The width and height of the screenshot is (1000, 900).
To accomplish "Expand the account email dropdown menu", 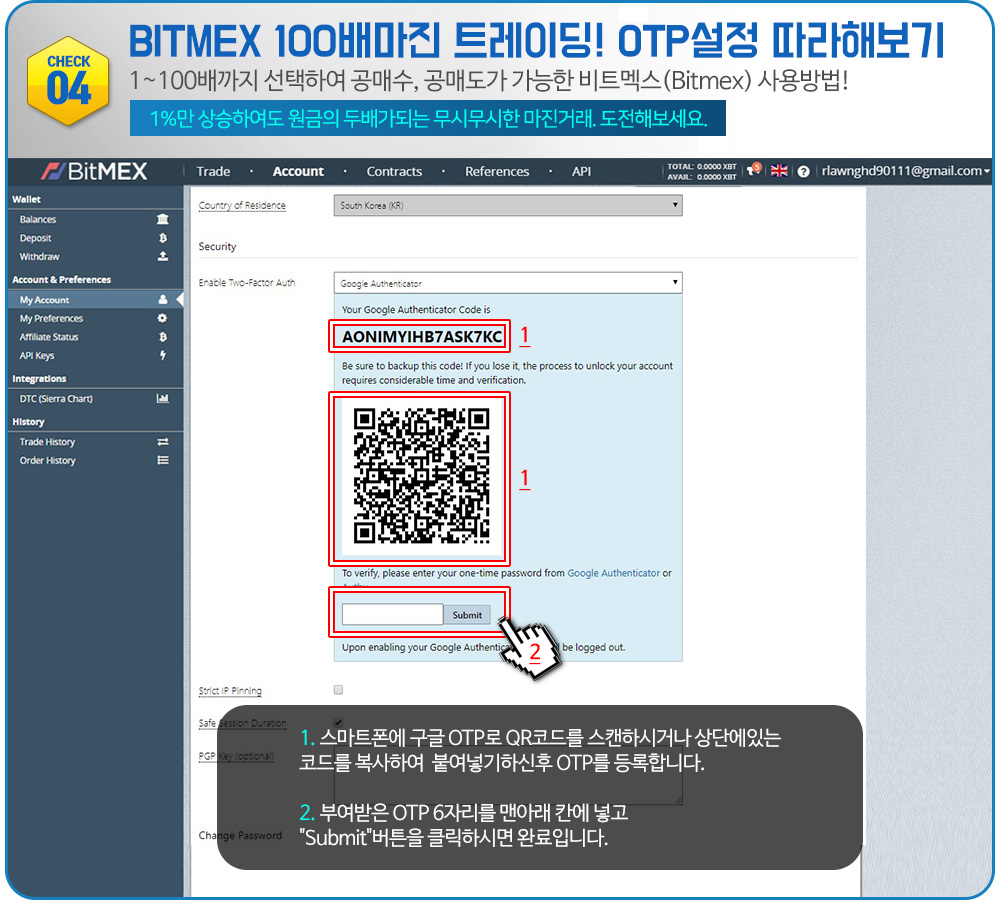I will pyautogui.click(x=905, y=171).
